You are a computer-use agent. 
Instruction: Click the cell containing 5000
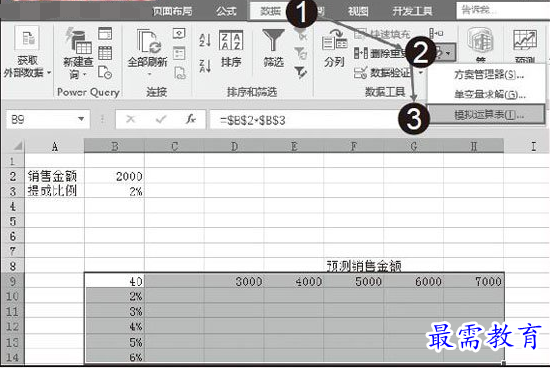[x=354, y=281]
